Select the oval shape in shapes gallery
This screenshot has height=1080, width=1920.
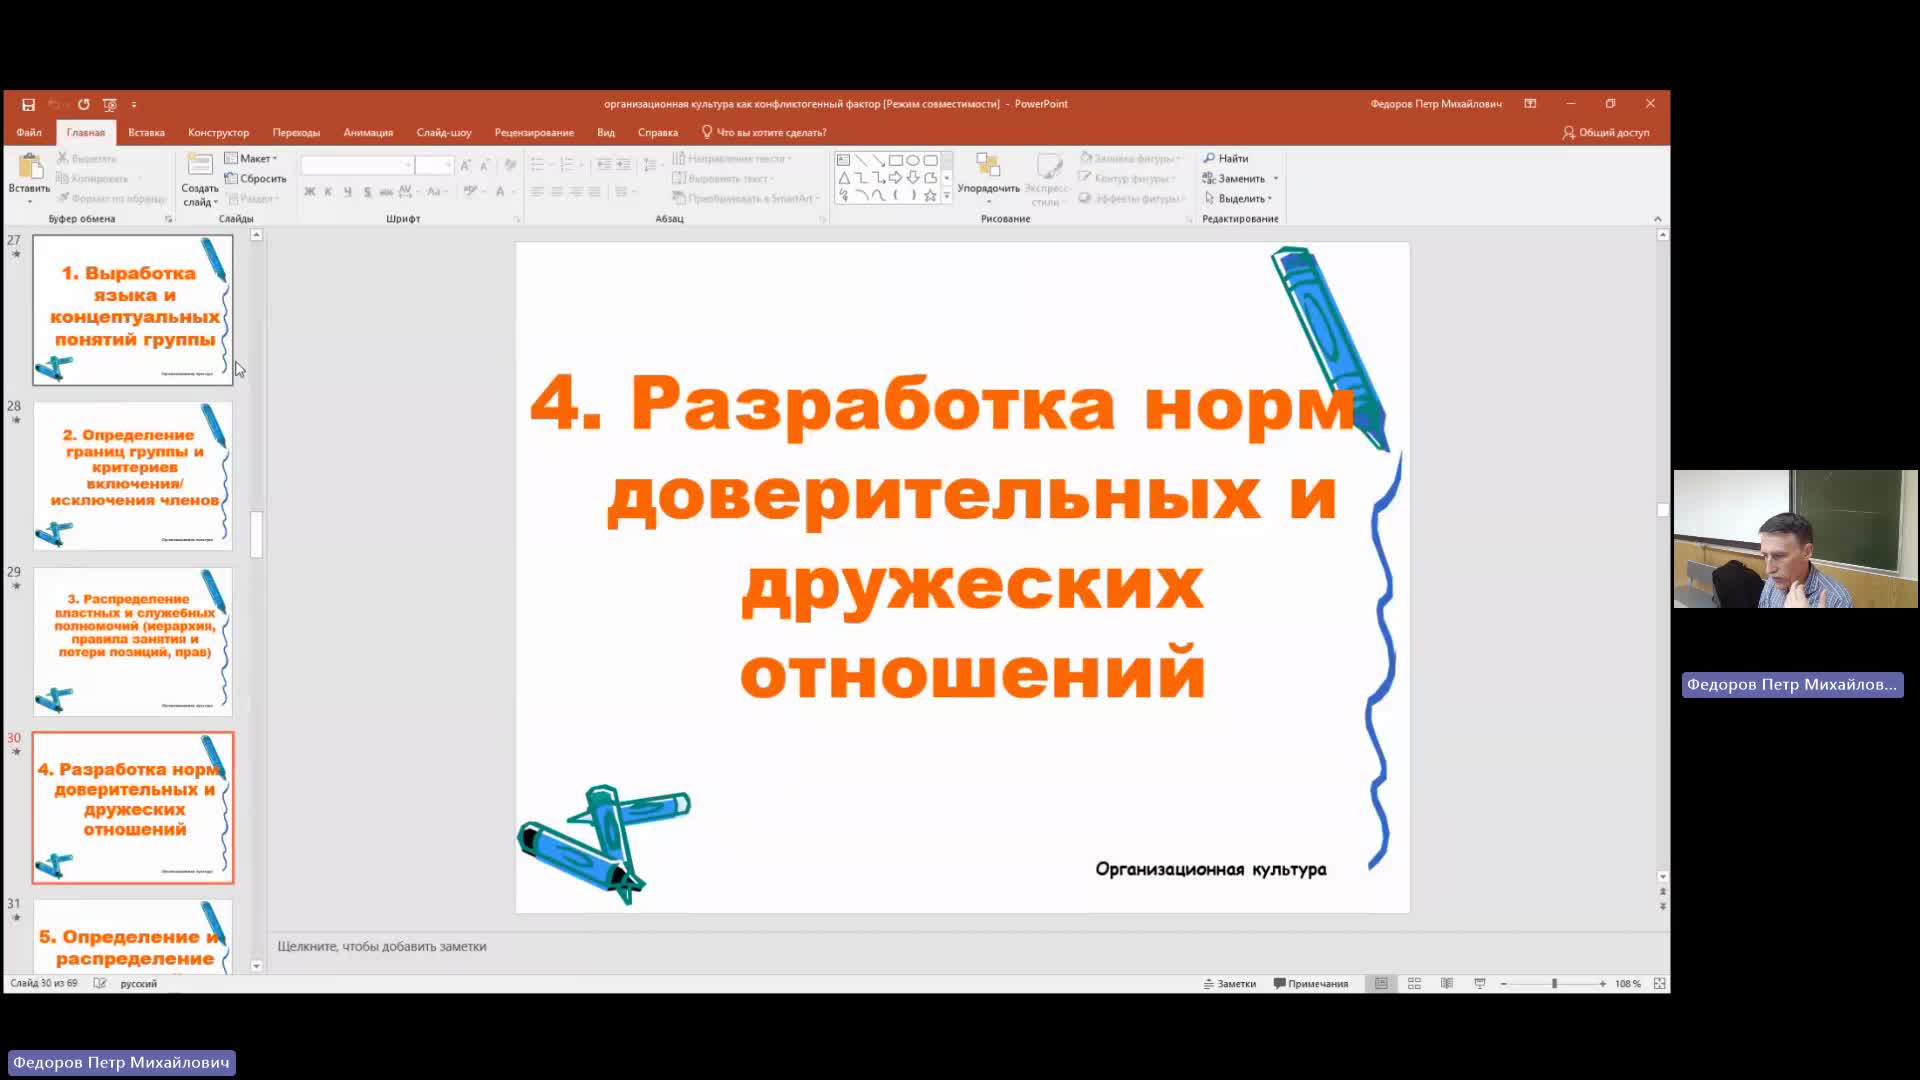(913, 160)
